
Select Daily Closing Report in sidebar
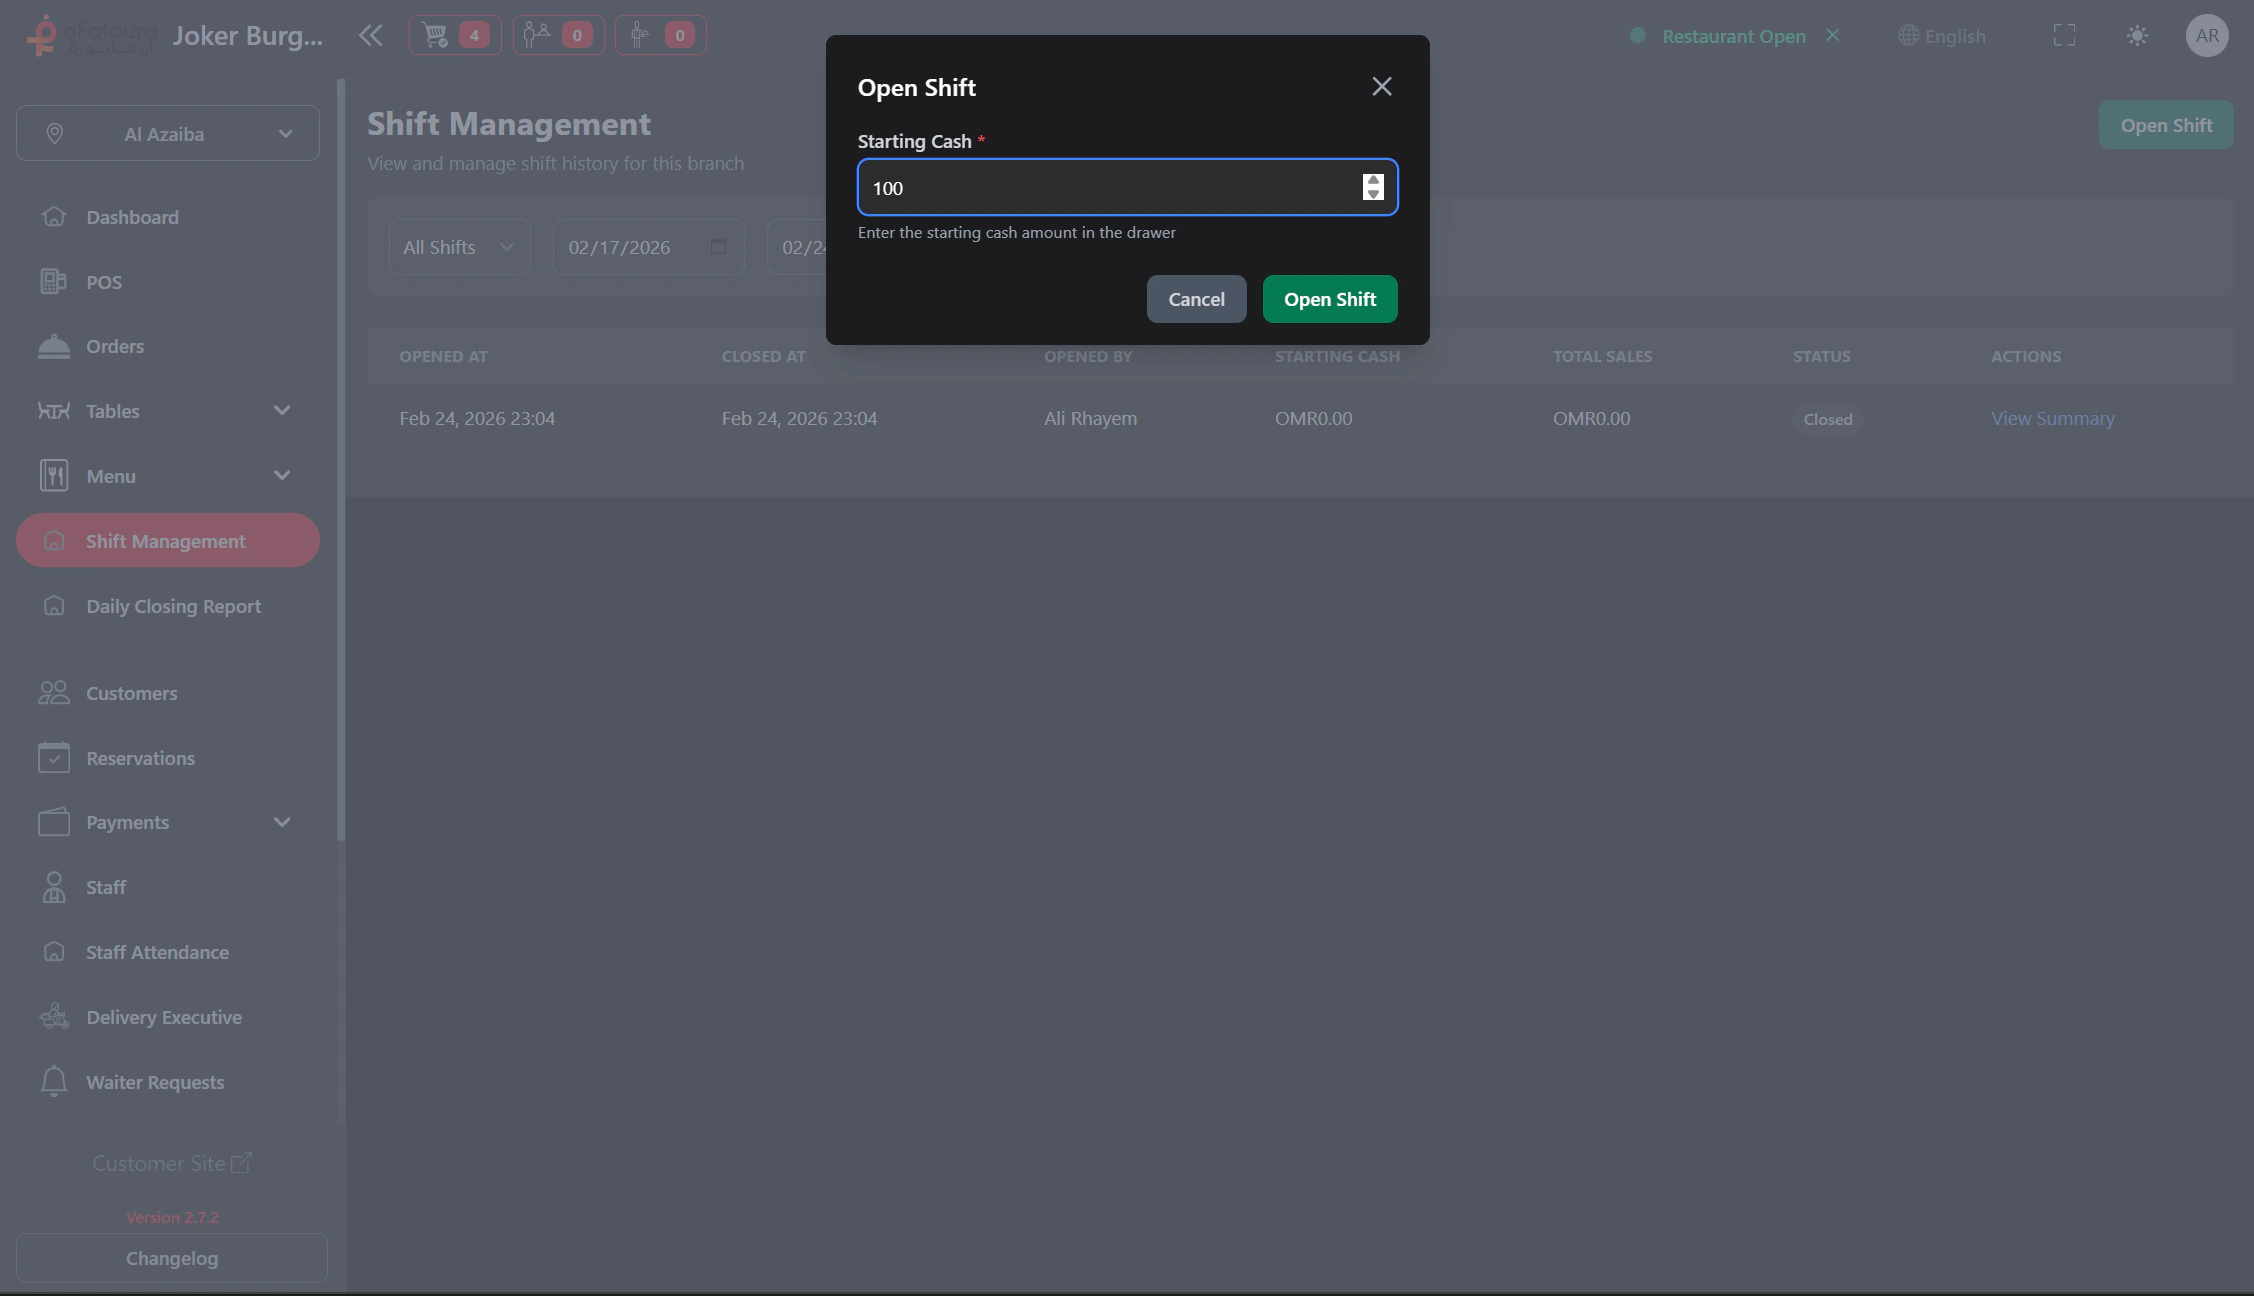pos(172,606)
